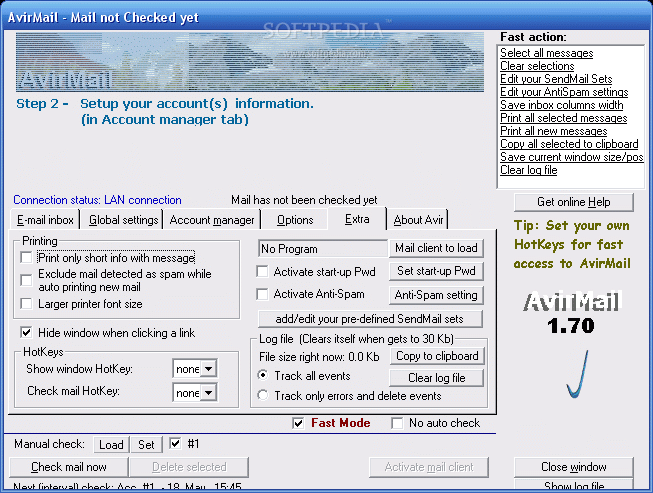Click Save inbox columns width link
Viewport: 653px width, 493px height.
[561, 105]
